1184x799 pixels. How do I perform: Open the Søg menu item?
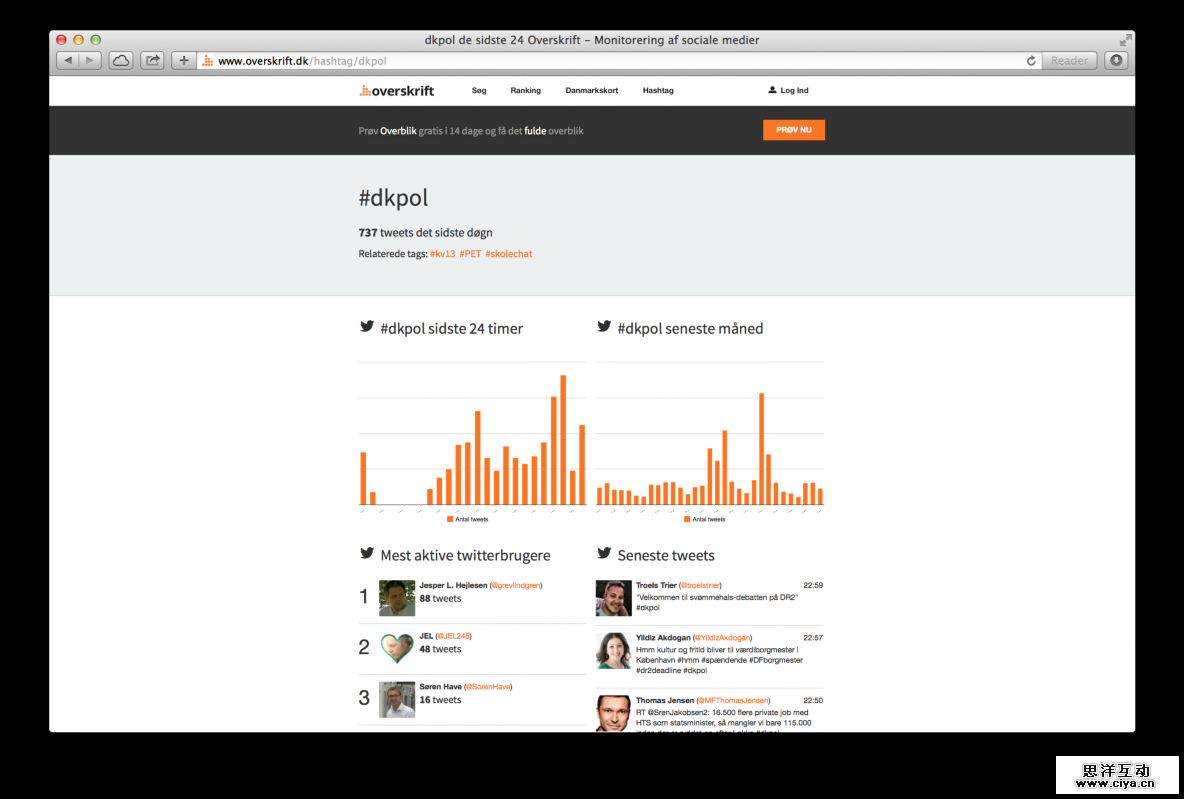[479, 91]
